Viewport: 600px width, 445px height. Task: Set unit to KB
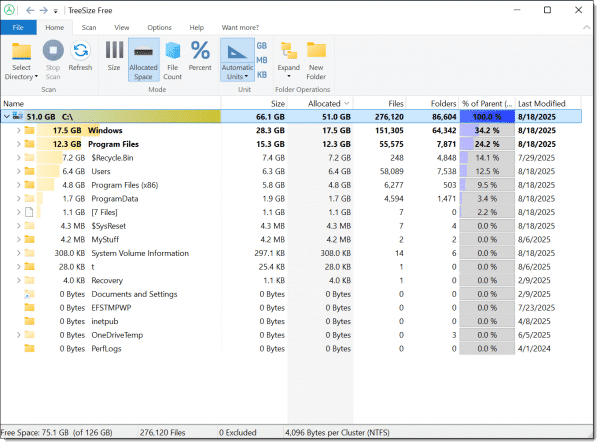[x=262, y=74]
